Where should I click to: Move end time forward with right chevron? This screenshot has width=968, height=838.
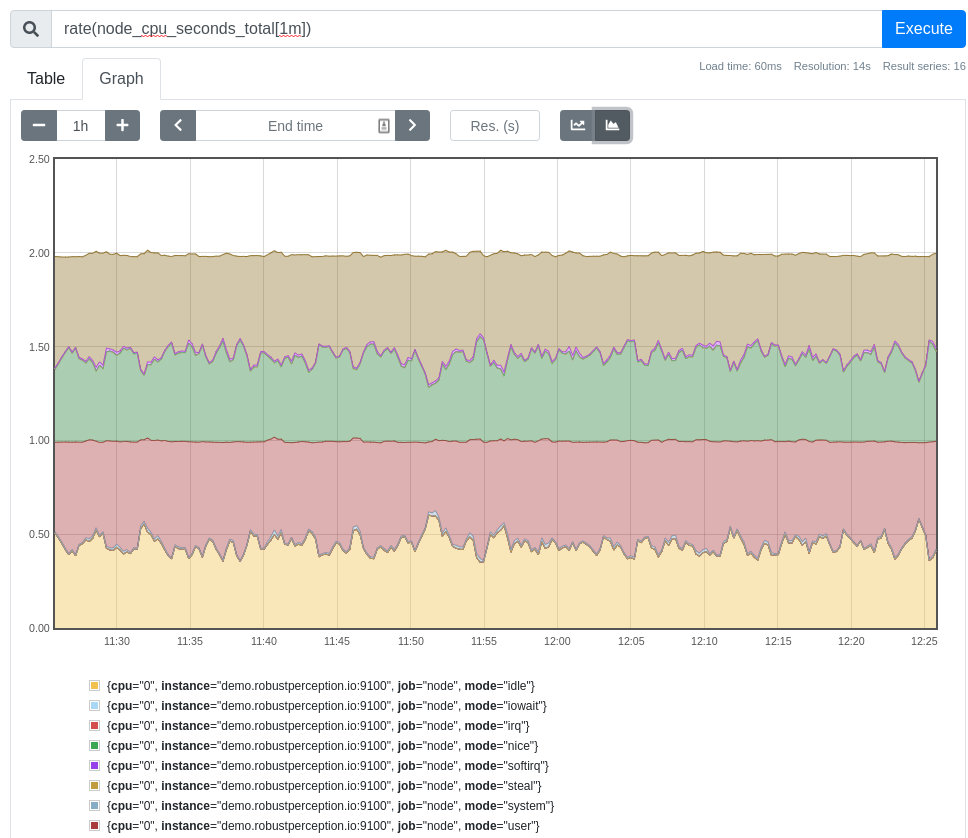point(412,125)
